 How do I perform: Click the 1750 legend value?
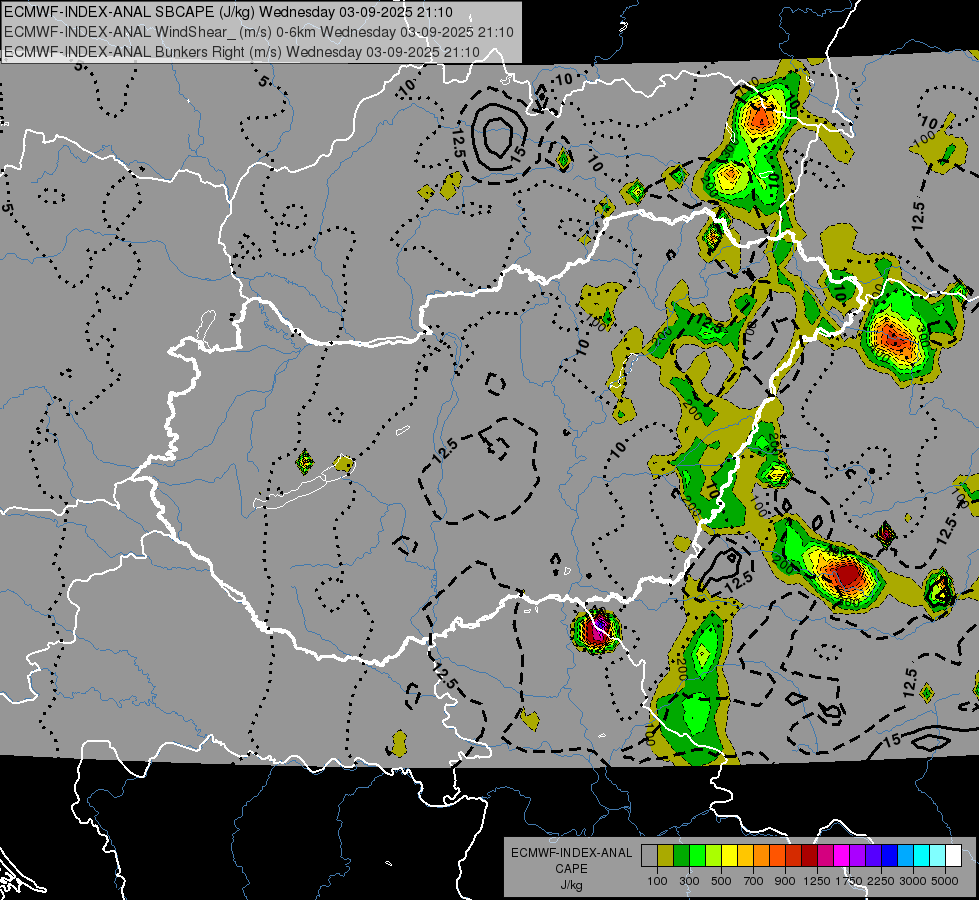click(849, 881)
